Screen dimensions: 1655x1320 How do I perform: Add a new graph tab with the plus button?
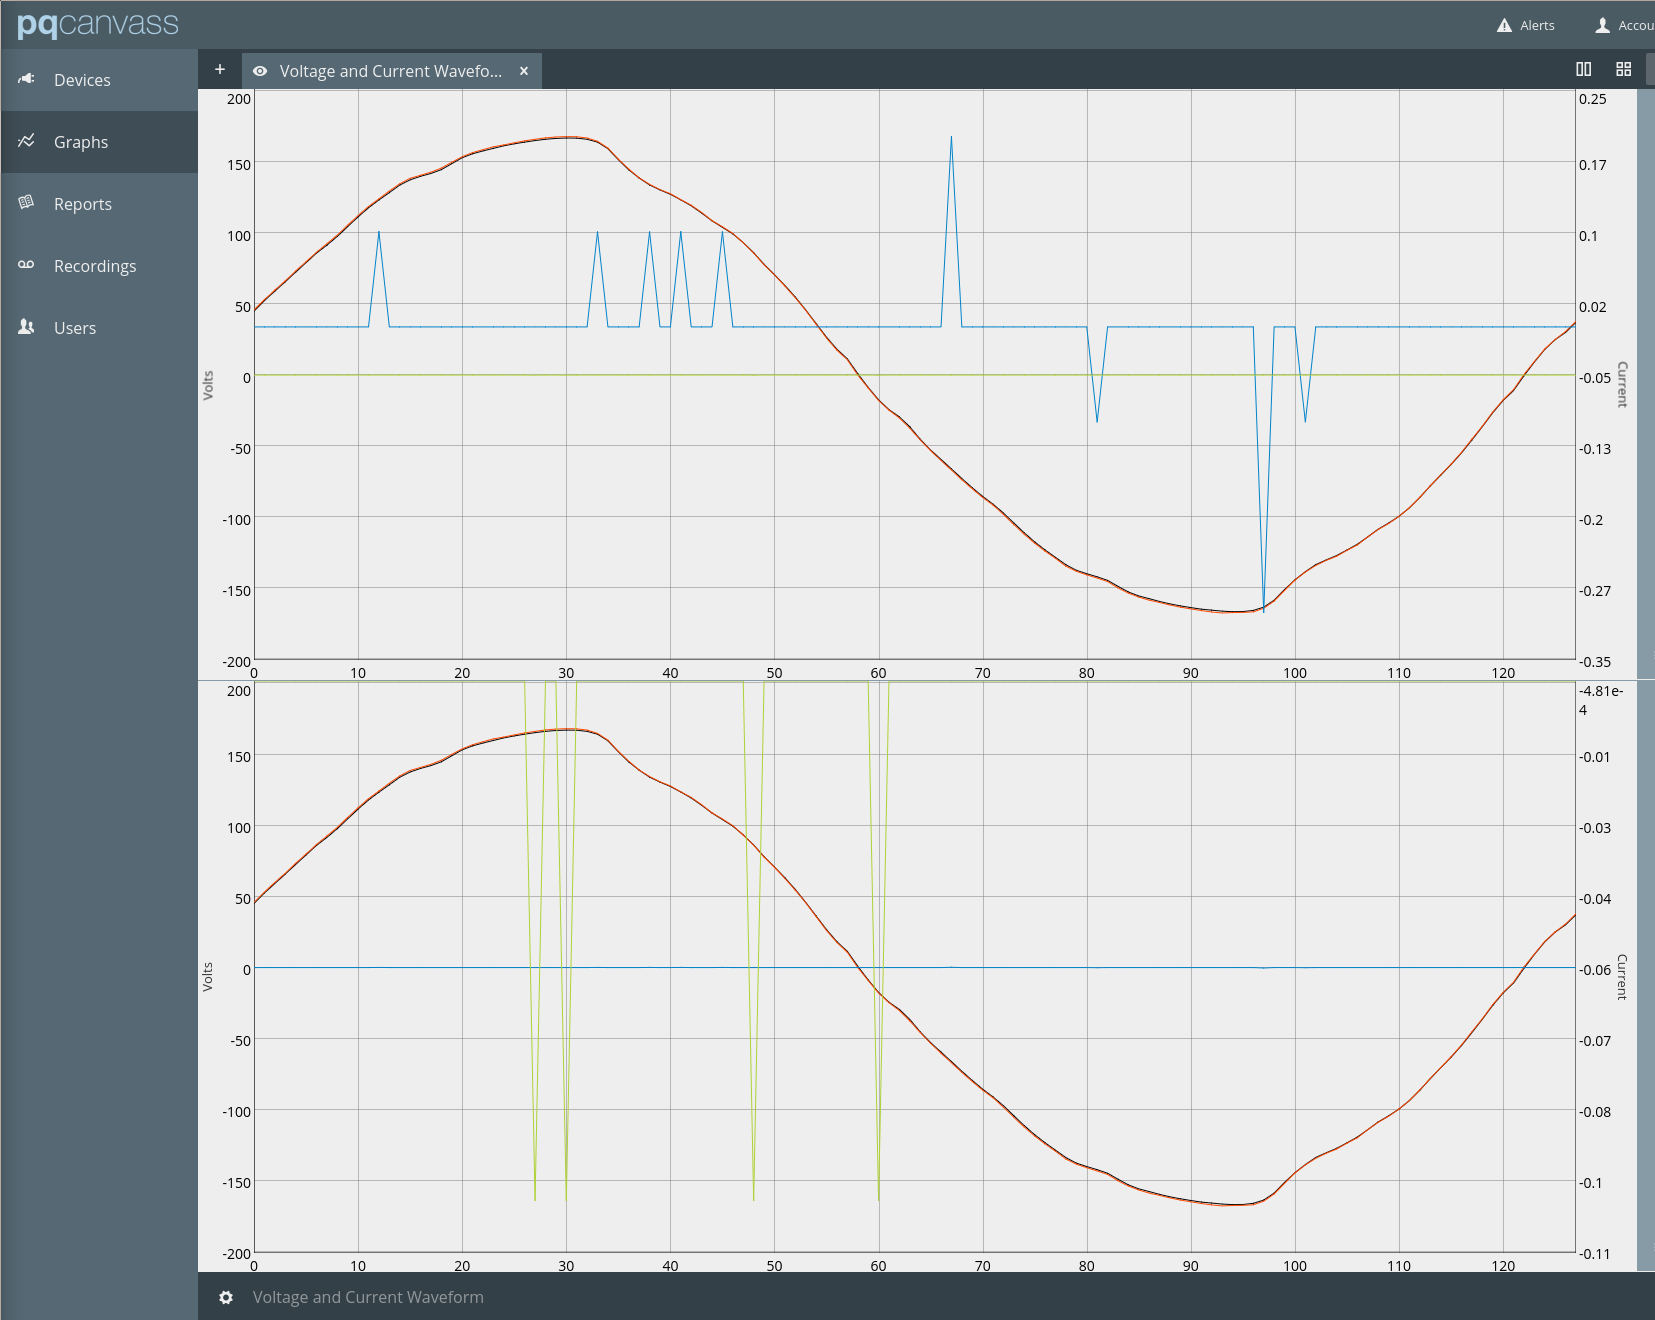pyautogui.click(x=220, y=69)
